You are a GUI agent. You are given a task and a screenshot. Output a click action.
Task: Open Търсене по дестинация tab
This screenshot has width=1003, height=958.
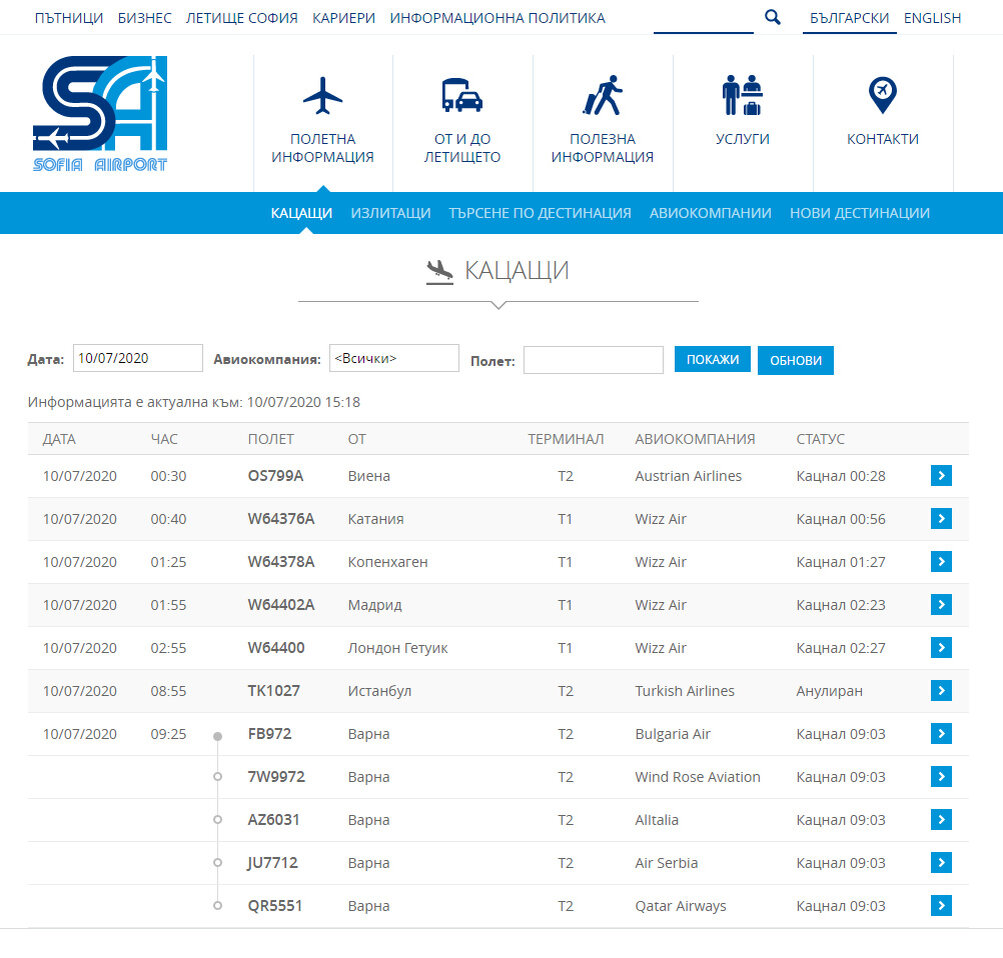(540, 213)
